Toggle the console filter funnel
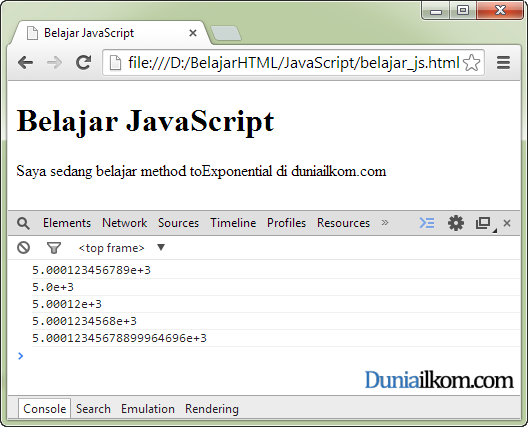This screenshot has height=427, width=528. pyautogui.click(x=54, y=248)
